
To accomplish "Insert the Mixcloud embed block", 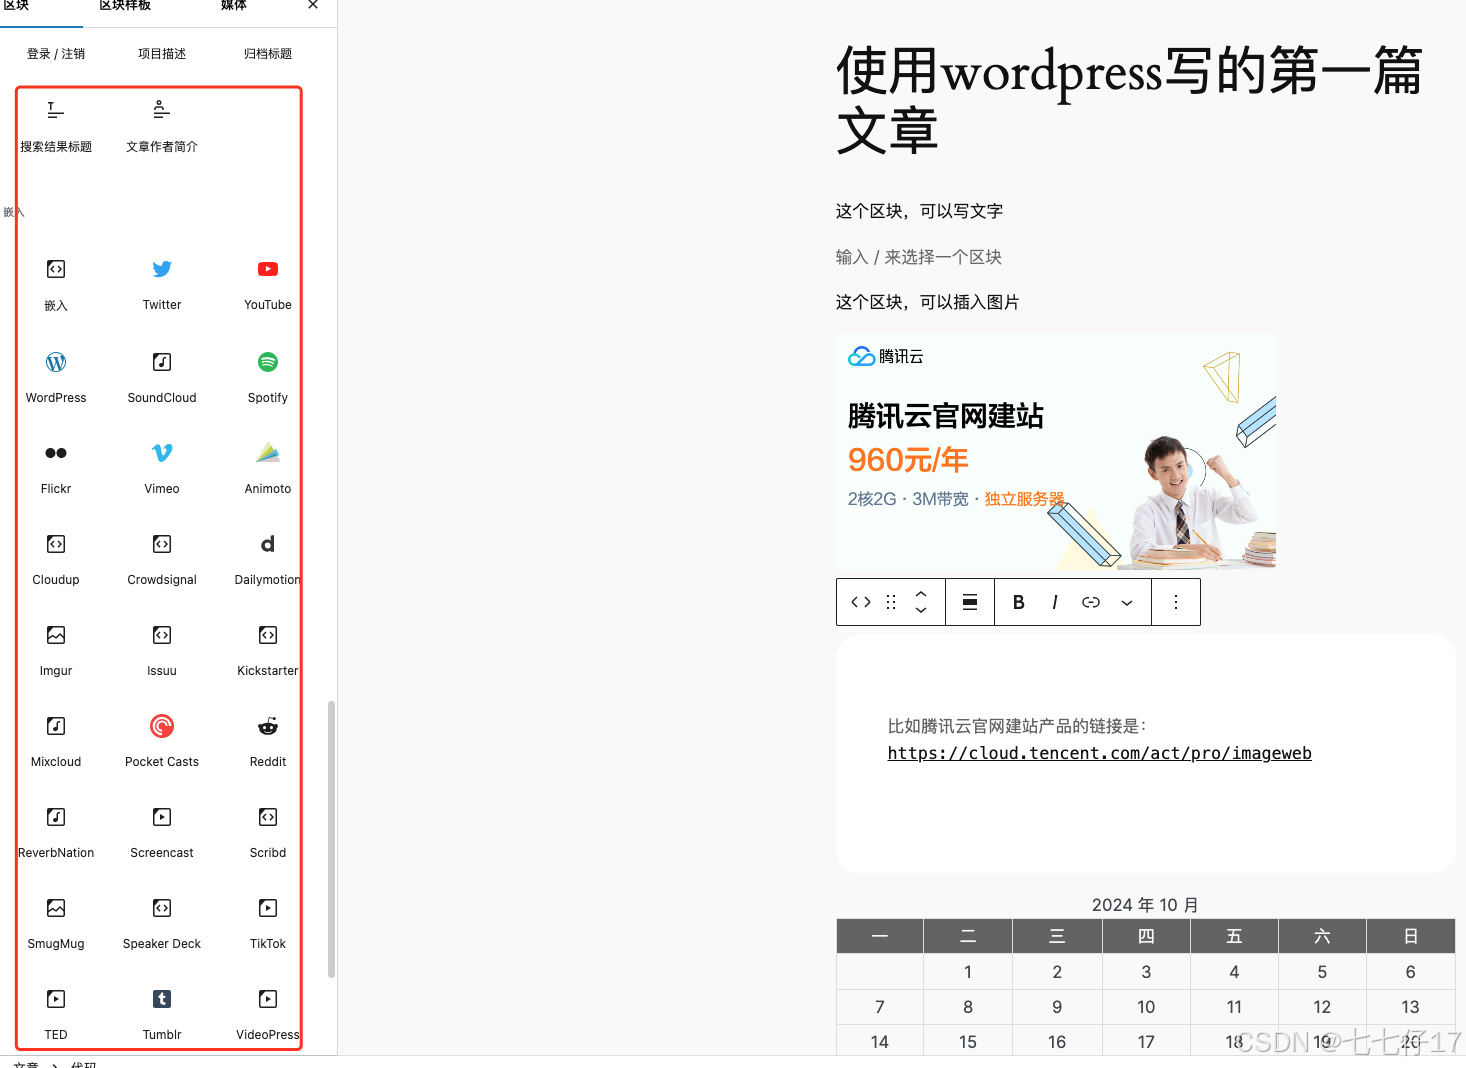I will click(x=56, y=741).
